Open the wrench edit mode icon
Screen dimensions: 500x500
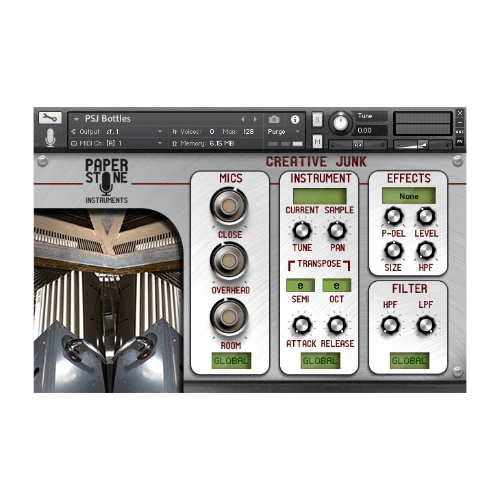(x=50, y=118)
